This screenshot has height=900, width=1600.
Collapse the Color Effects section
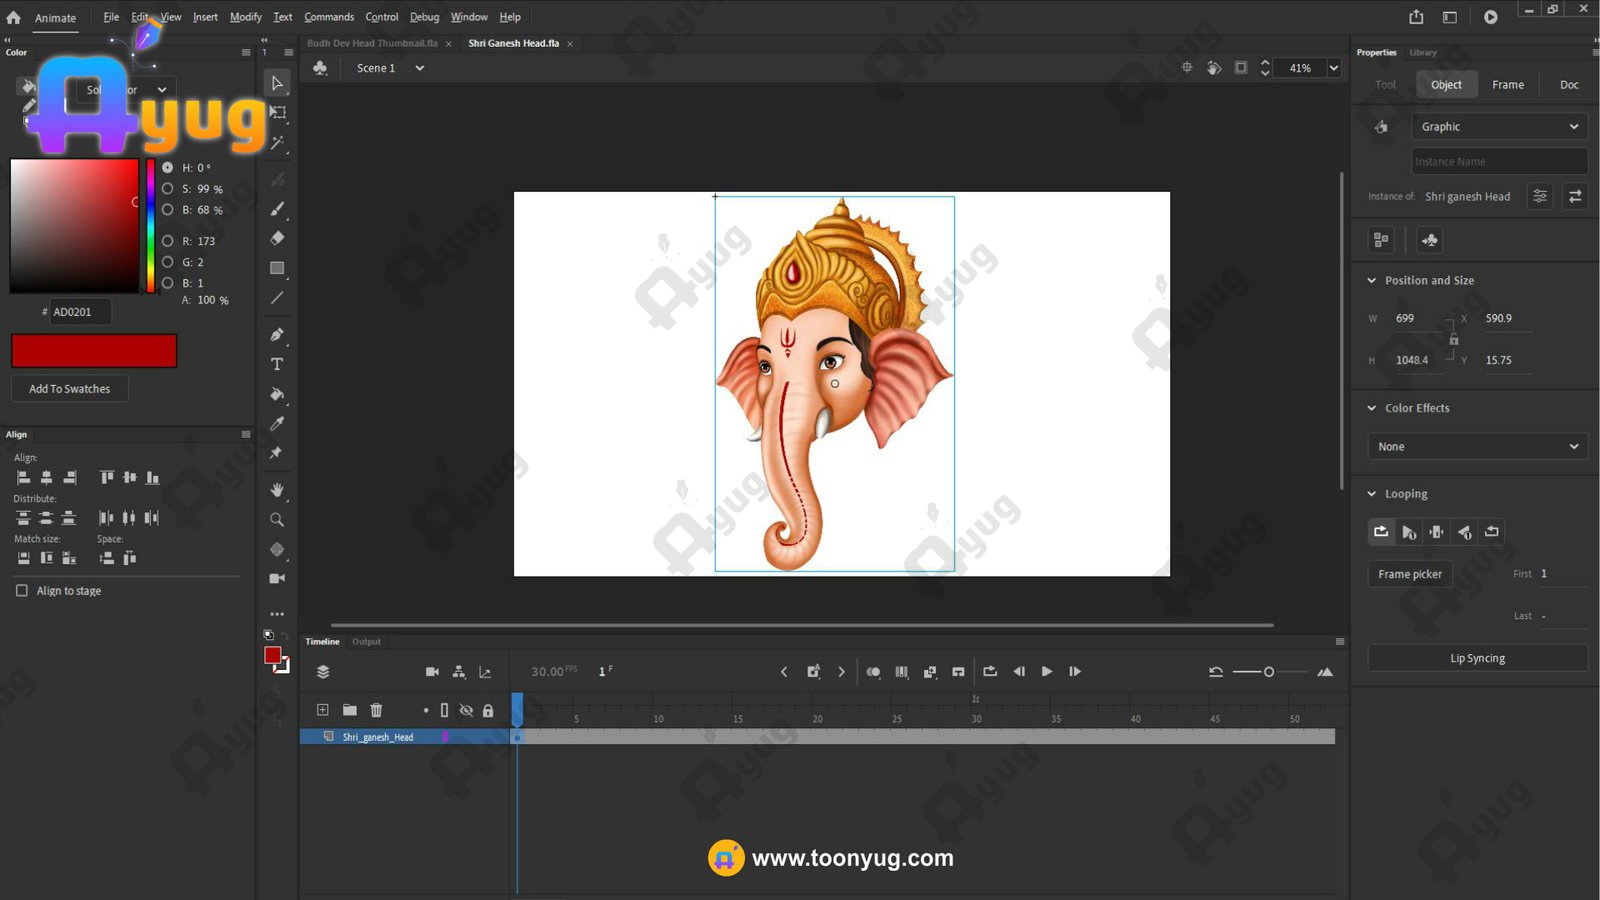[x=1372, y=408]
